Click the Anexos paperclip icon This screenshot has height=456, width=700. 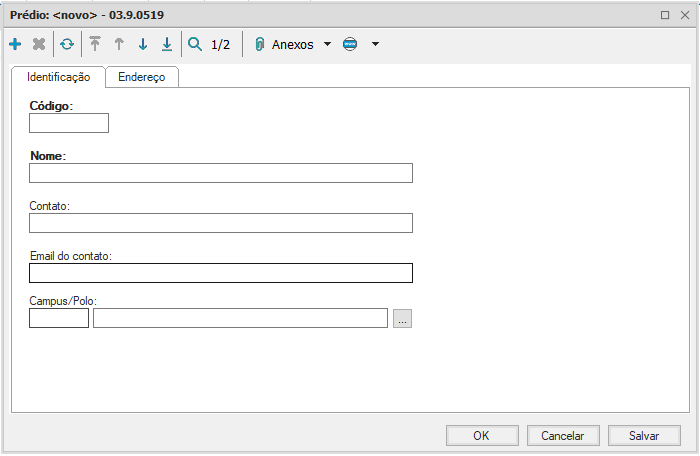pyautogui.click(x=259, y=45)
